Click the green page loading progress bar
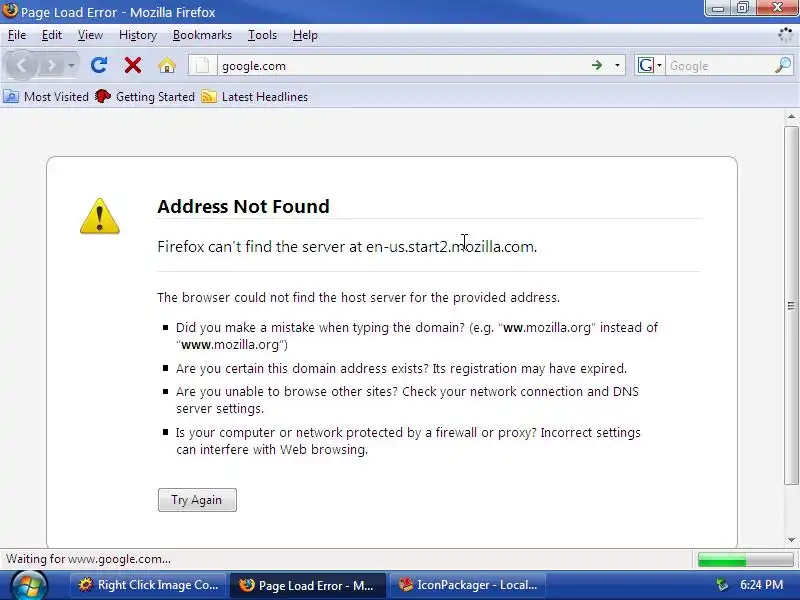800x600 pixels. pos(745,560)
